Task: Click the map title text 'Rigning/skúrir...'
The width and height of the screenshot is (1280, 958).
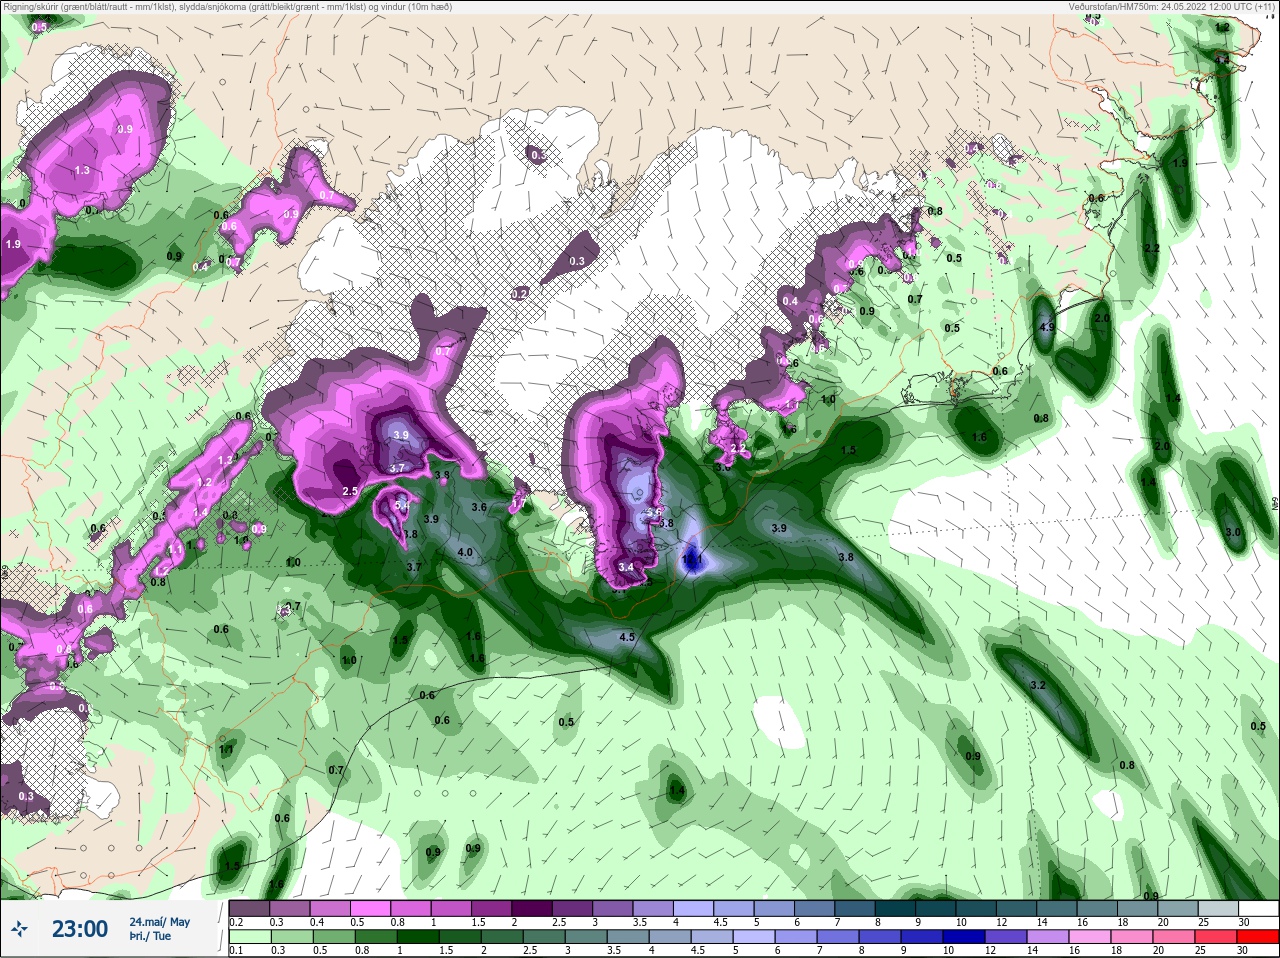Action: [227, 7]
